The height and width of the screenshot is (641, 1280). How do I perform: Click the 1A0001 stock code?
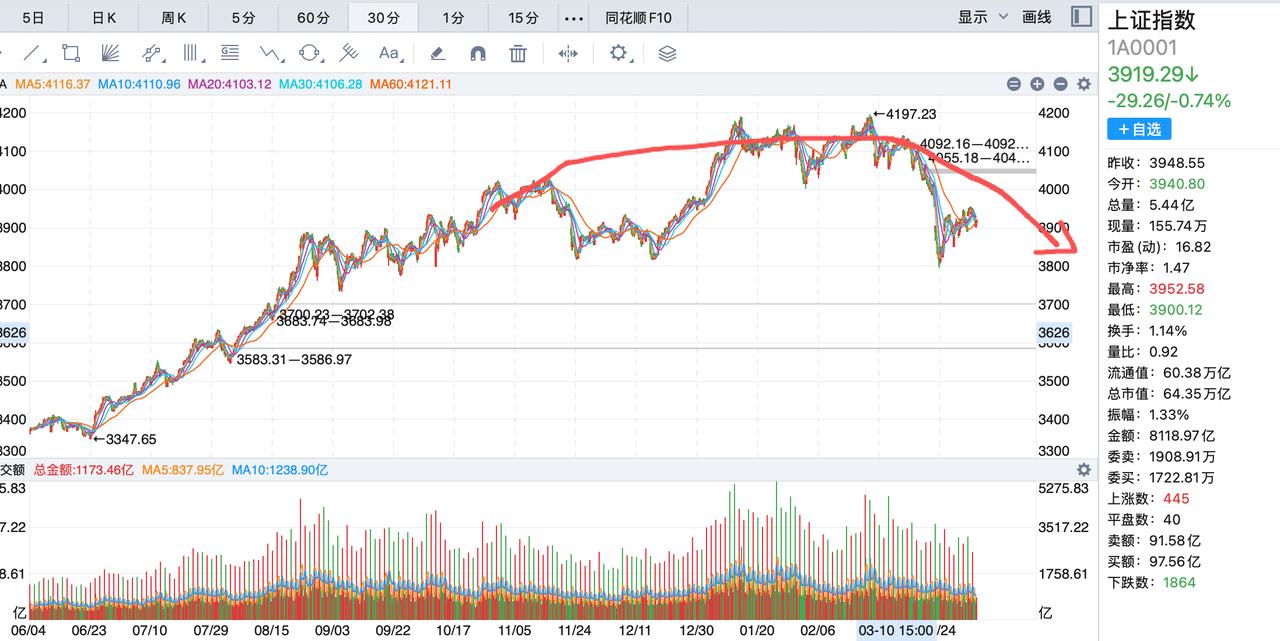pyautogui.click(x=1142, y=47)
